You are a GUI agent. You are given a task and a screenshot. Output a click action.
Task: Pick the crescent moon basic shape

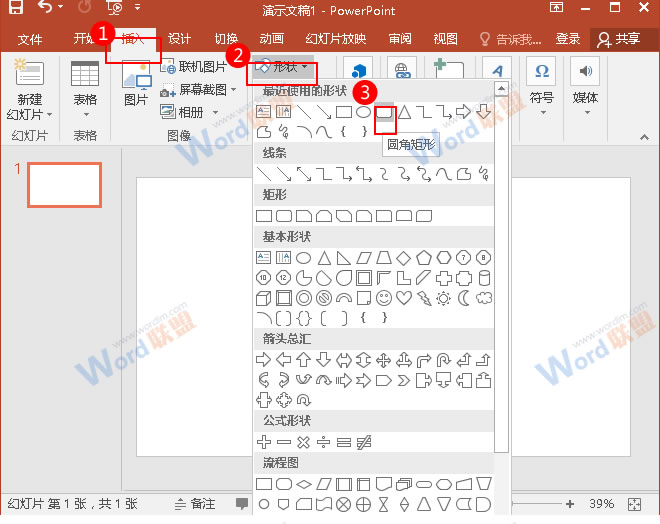(464, 297)
